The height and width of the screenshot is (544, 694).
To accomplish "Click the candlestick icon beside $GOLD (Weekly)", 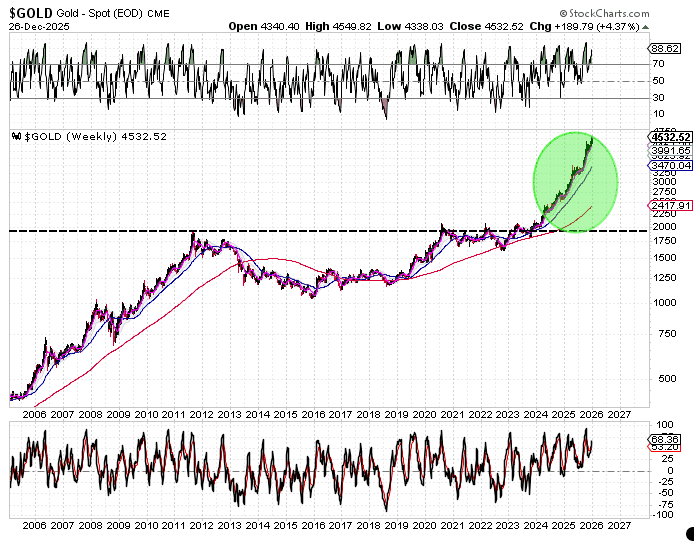I will (x=14, y=136).
